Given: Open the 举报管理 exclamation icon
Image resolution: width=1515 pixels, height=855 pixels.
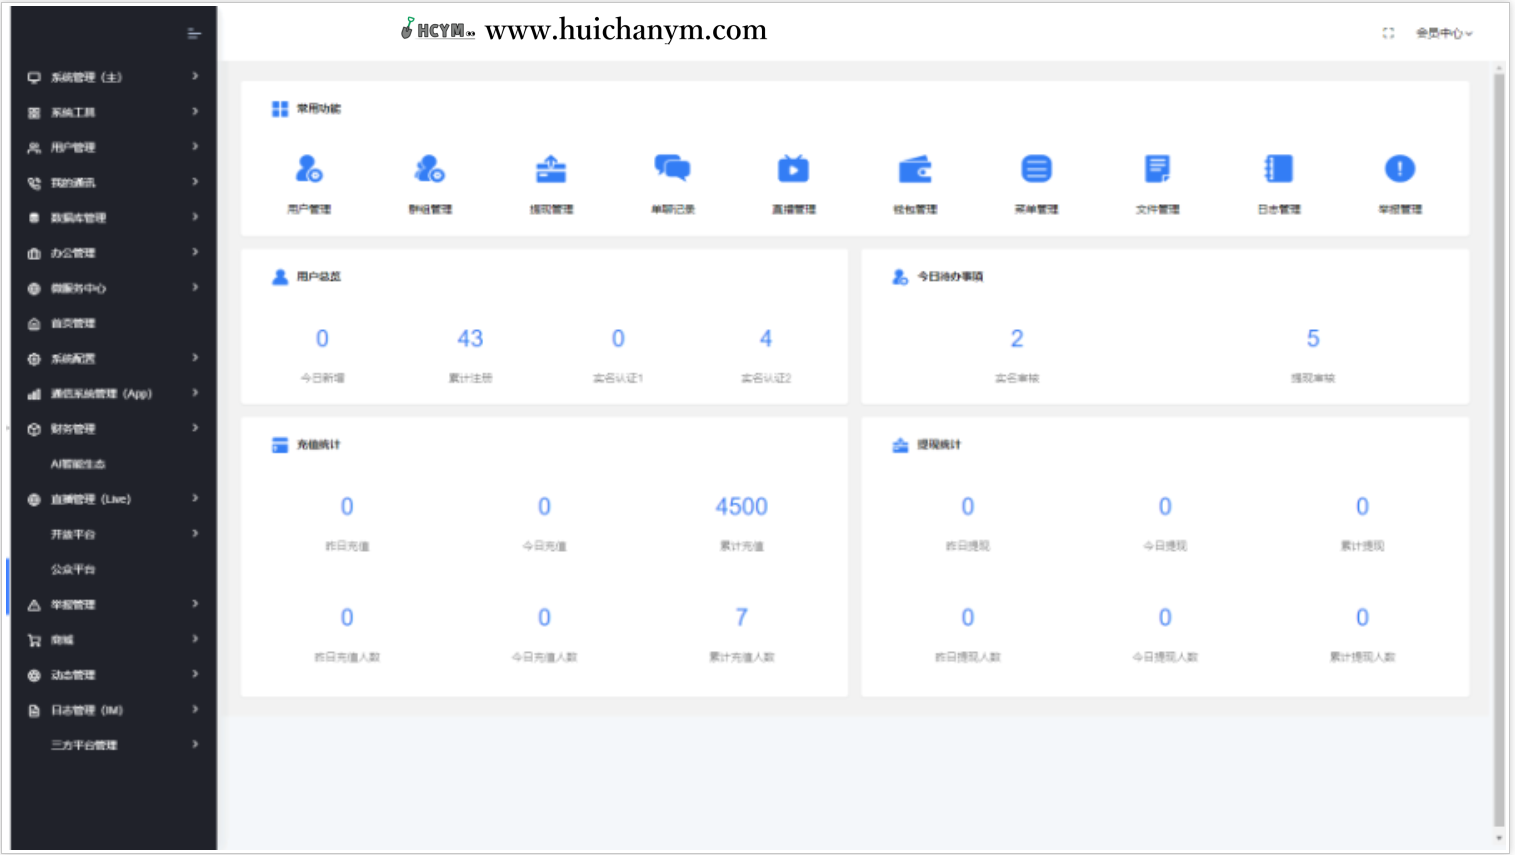Looking at the screenshot, I should click(1400, 170).
